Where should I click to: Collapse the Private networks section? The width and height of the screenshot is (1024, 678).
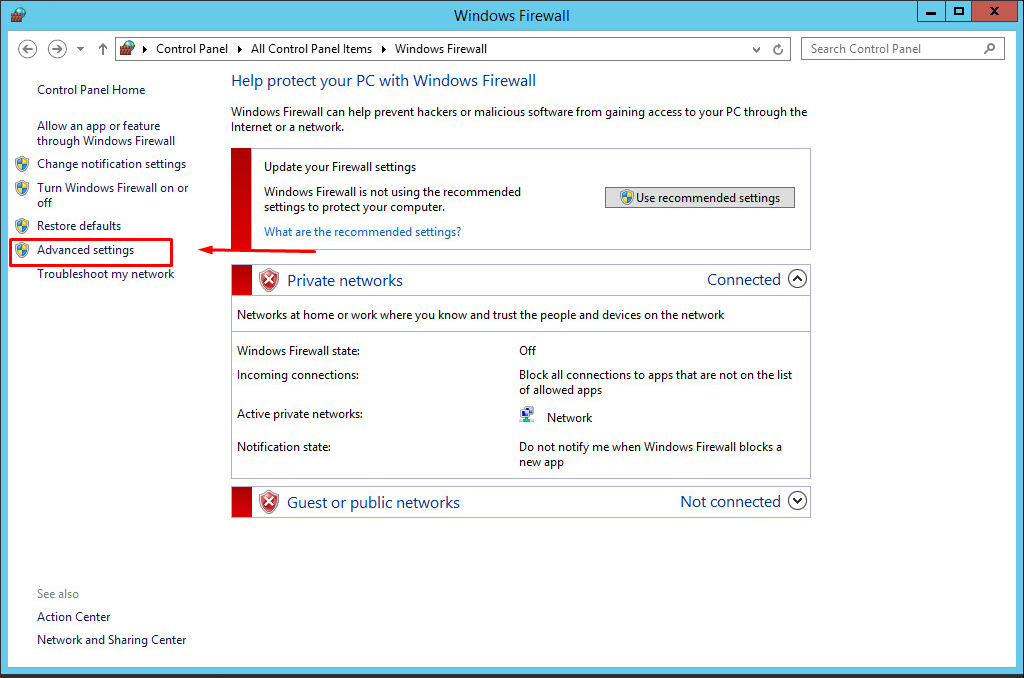[x=797, y=279]
